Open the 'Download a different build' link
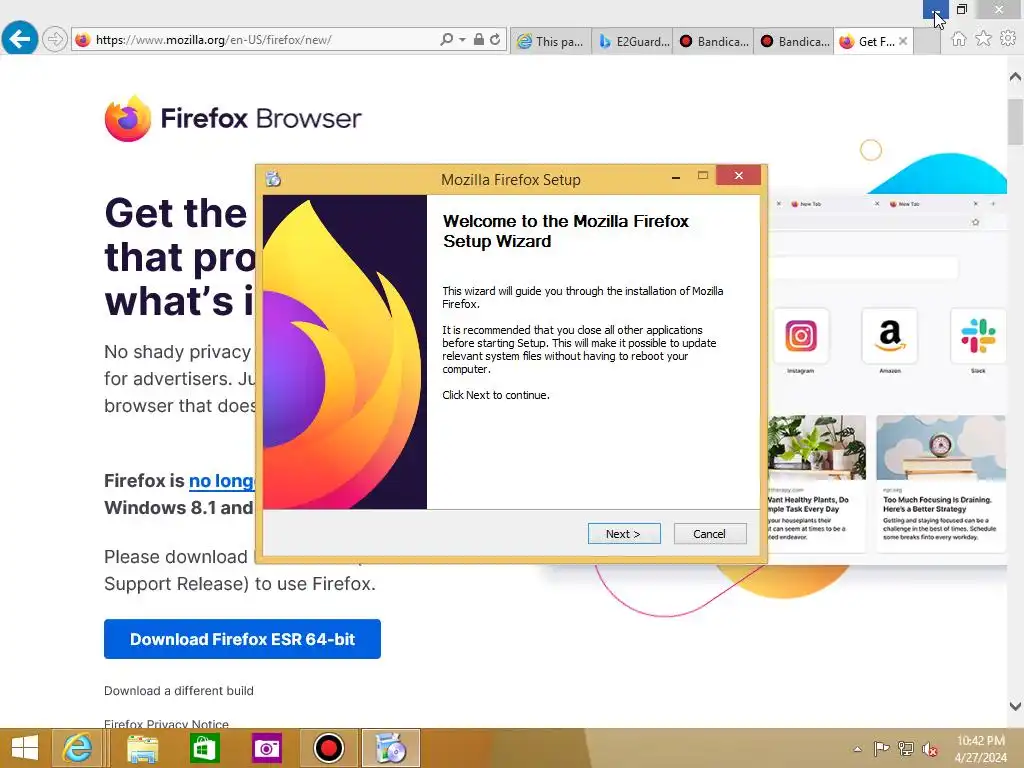Viewport: 1024px width, 768px height. 179,691
